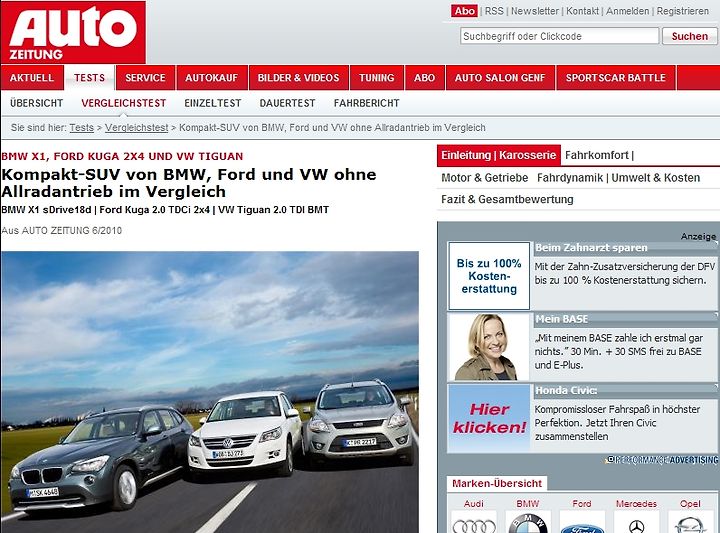
Task: Click the blonde woman BASE ad image
Action: [x=489, y=347]
